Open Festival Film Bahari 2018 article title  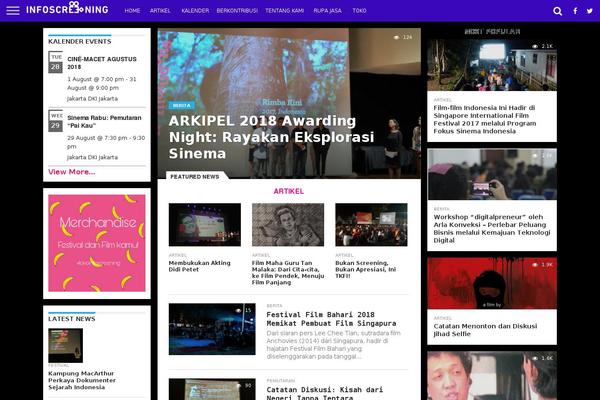[x=331, y=319]
